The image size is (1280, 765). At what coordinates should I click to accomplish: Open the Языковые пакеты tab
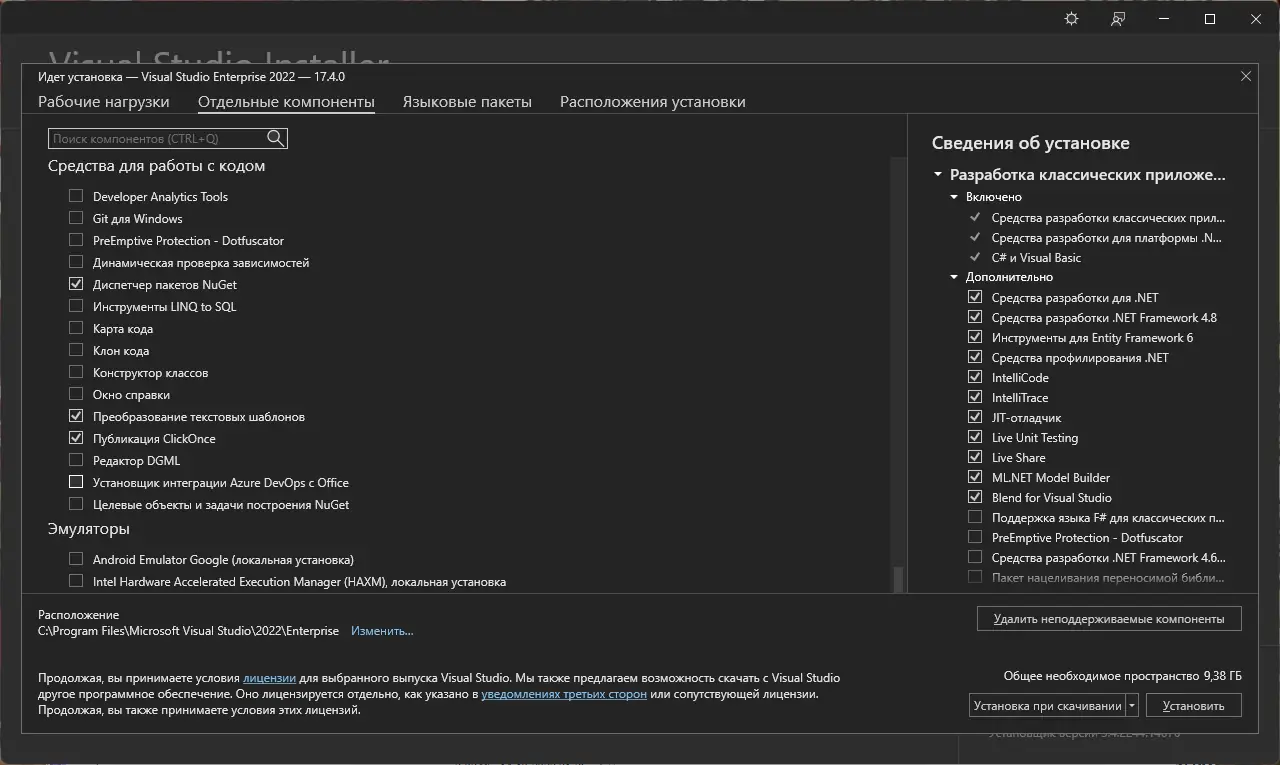[467, 102]
